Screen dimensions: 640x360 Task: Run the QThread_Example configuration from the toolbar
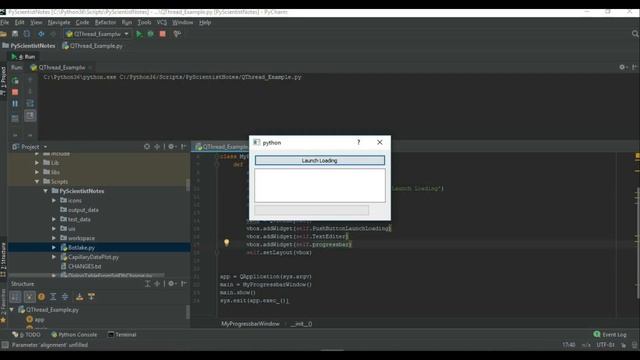tap(139, 34)
